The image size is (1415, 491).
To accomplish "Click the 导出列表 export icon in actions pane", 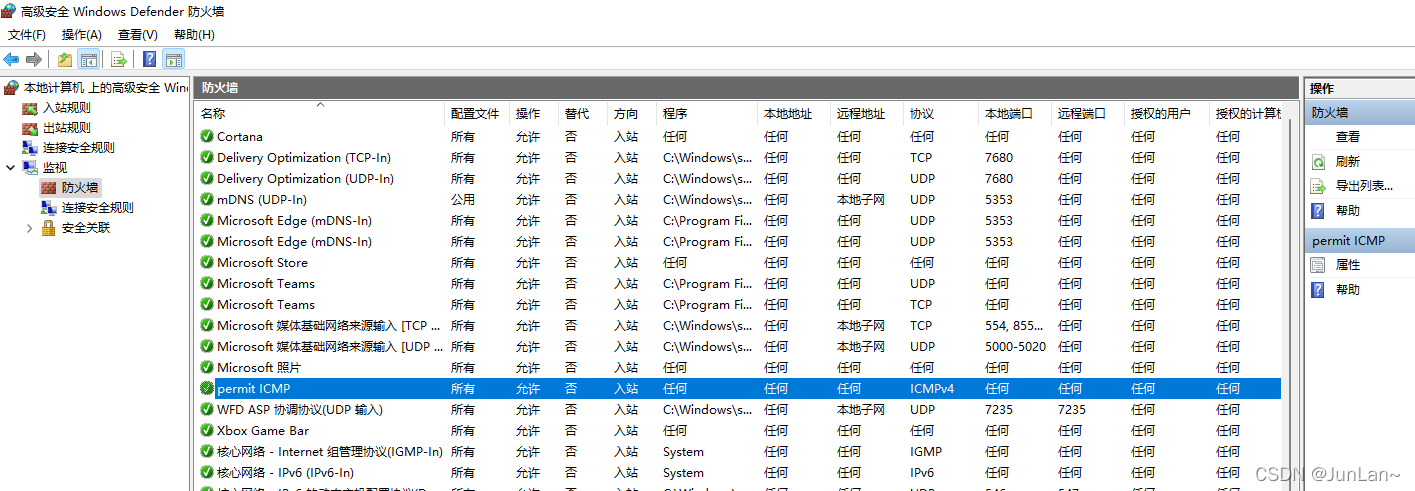I will 1318,186.
